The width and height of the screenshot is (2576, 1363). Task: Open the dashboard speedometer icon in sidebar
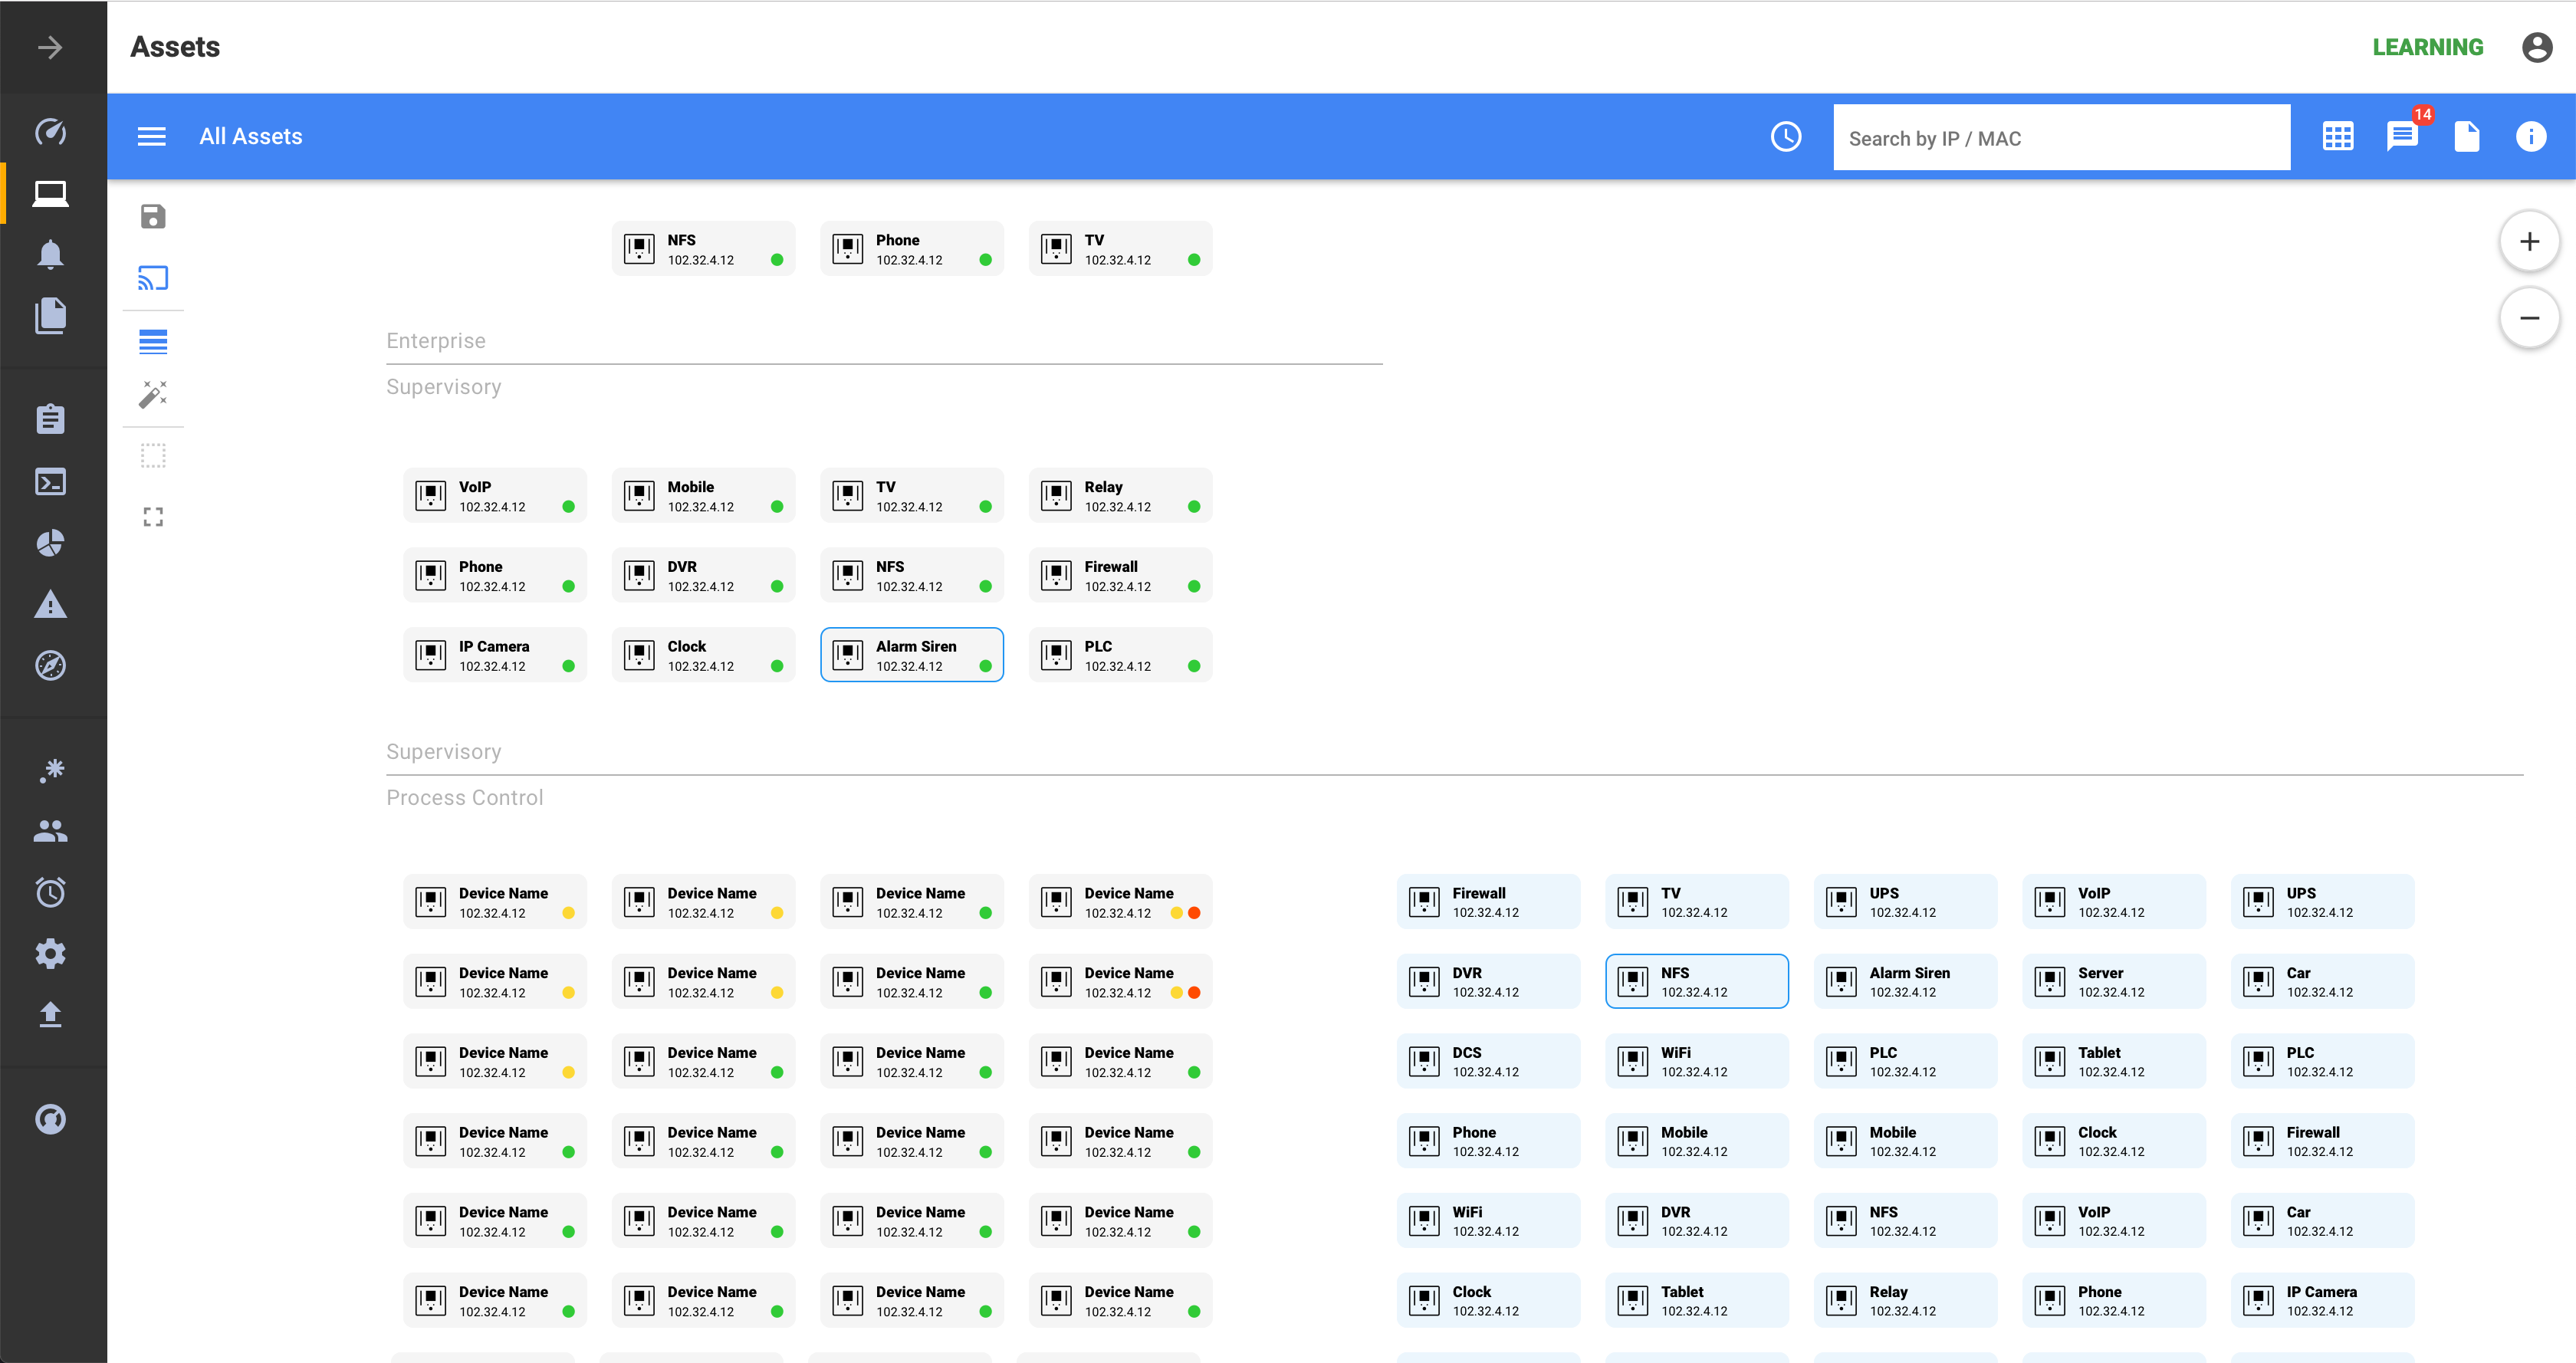click(50, 131)
